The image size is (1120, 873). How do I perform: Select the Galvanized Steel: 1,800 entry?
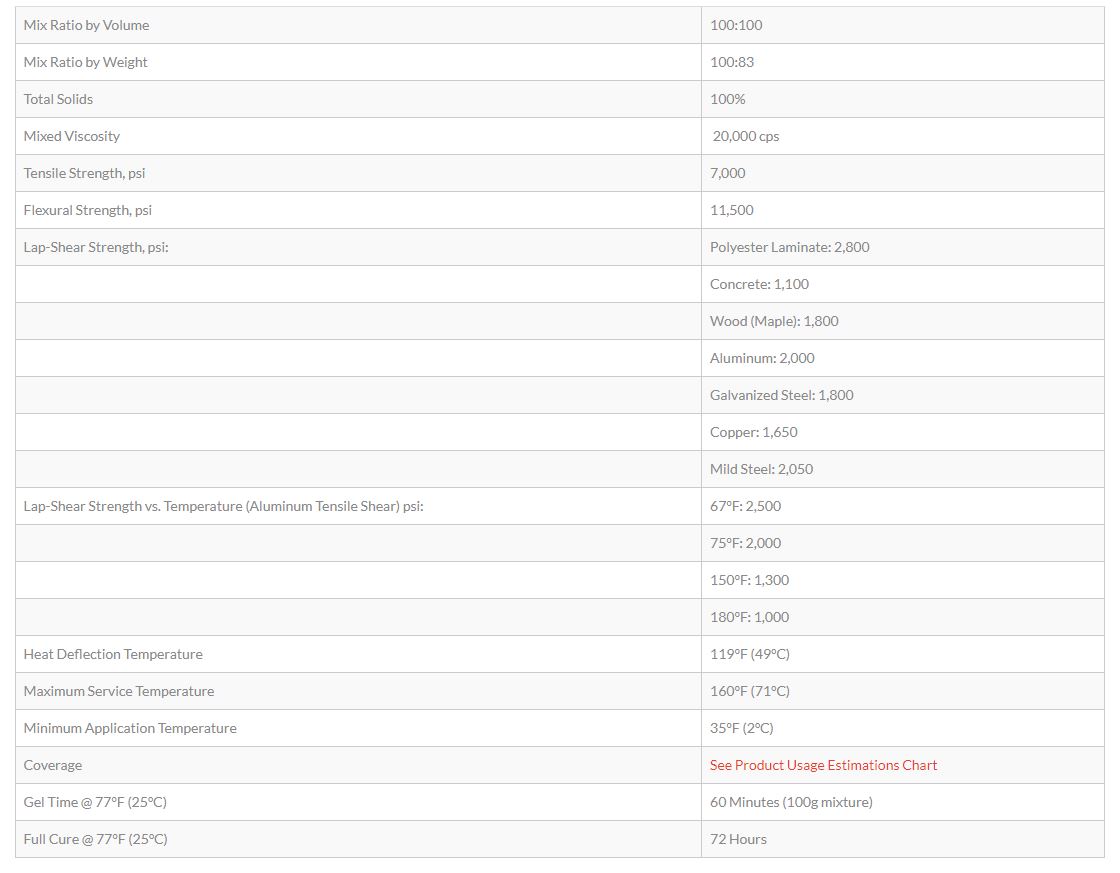[781, 395]
